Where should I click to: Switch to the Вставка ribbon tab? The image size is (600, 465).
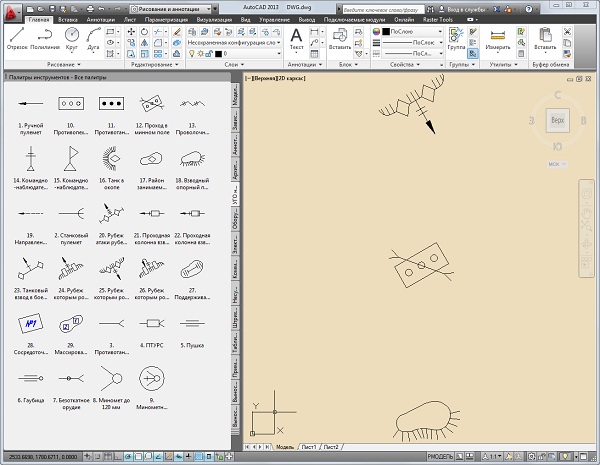click(x=70, y=19)
